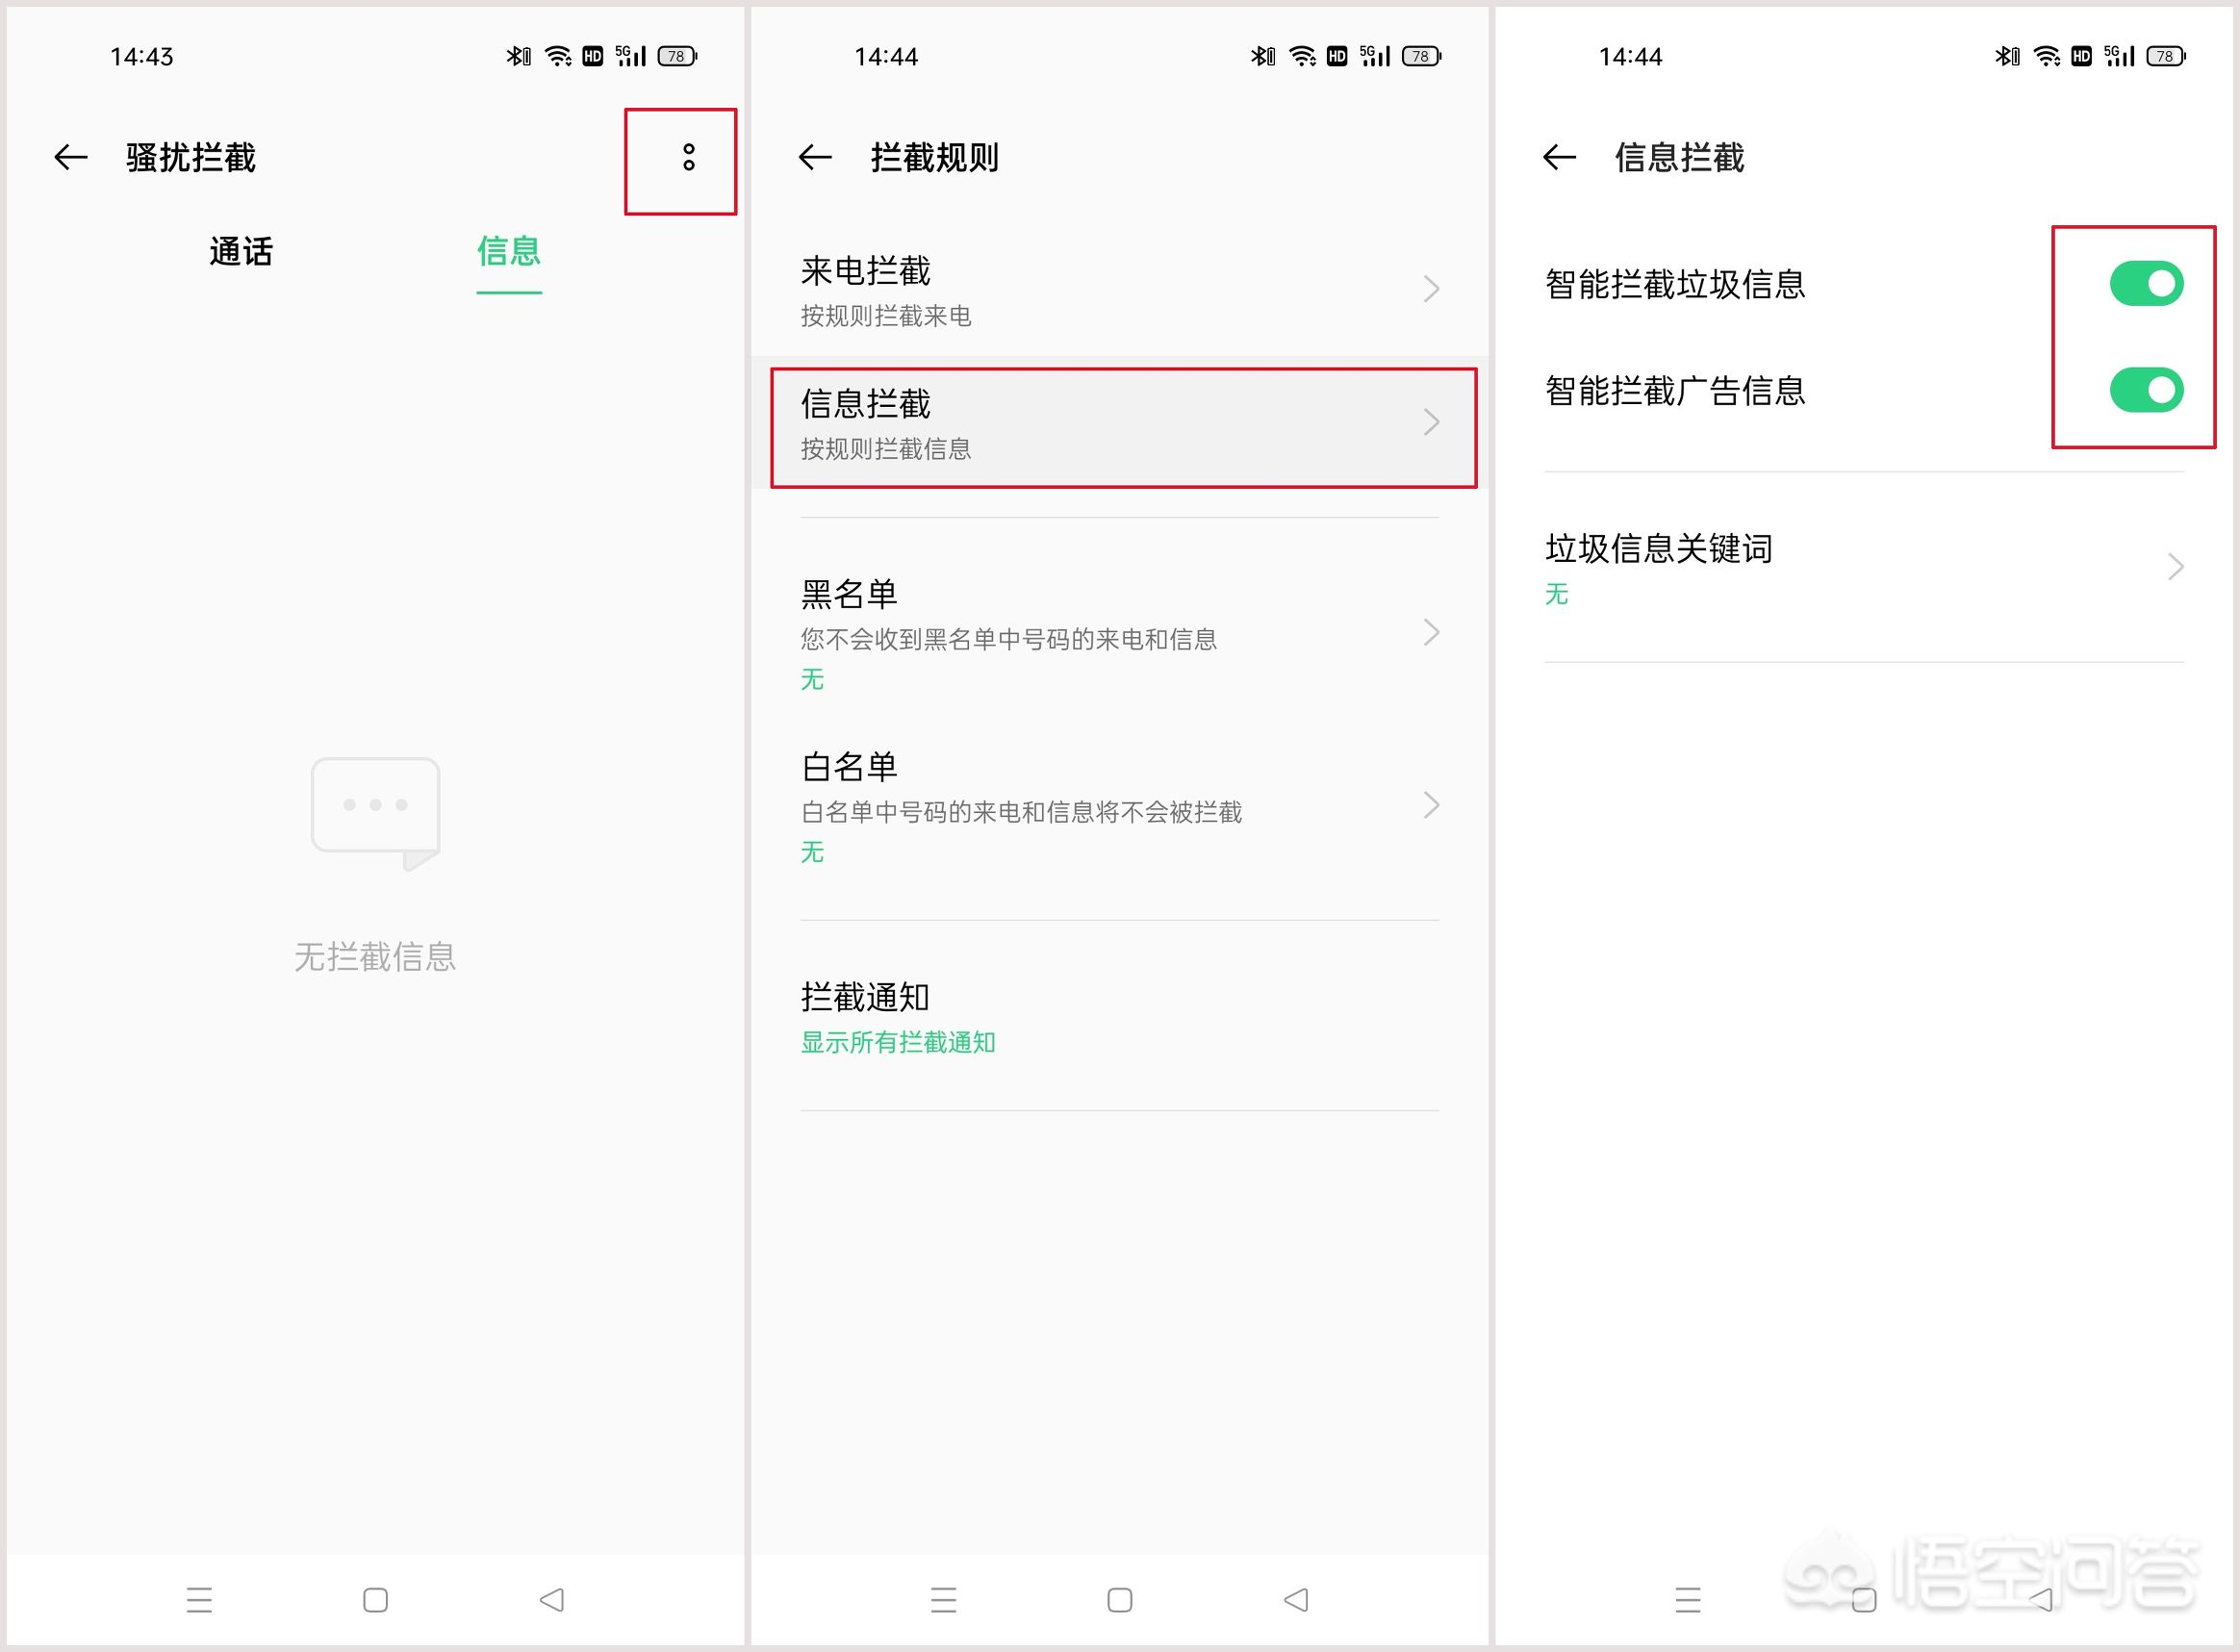This screenshot has width=2240, height=1652.
Task: Click 您不会收到黑名单中号码的来电和信息 description
Action: click(x=1009, y=640)
